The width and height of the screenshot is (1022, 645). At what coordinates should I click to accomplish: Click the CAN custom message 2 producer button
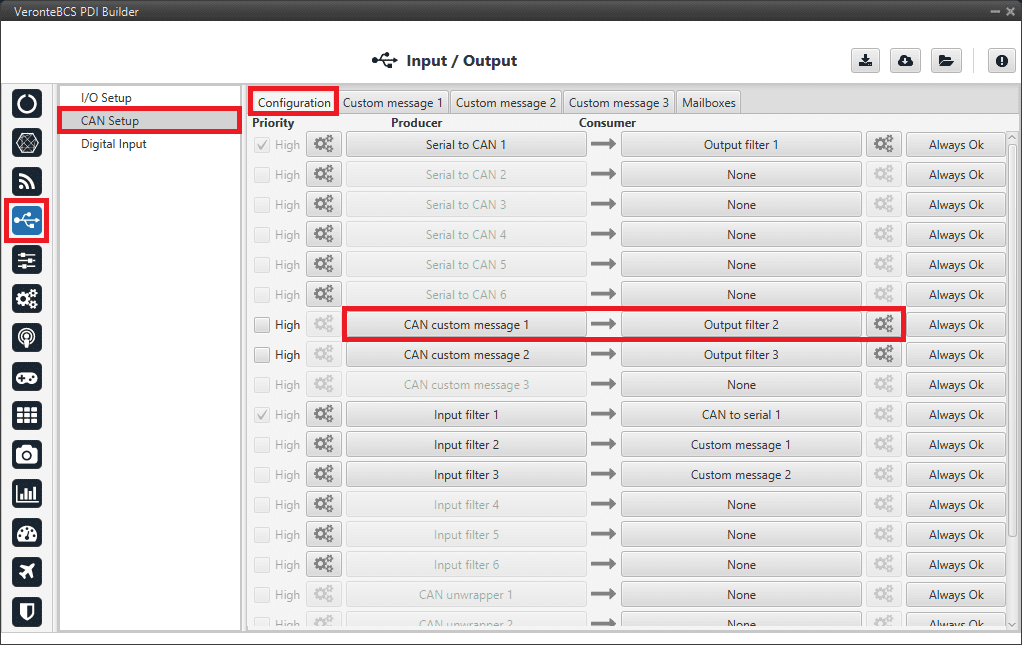pyautogui.click(x=466, y=354)
